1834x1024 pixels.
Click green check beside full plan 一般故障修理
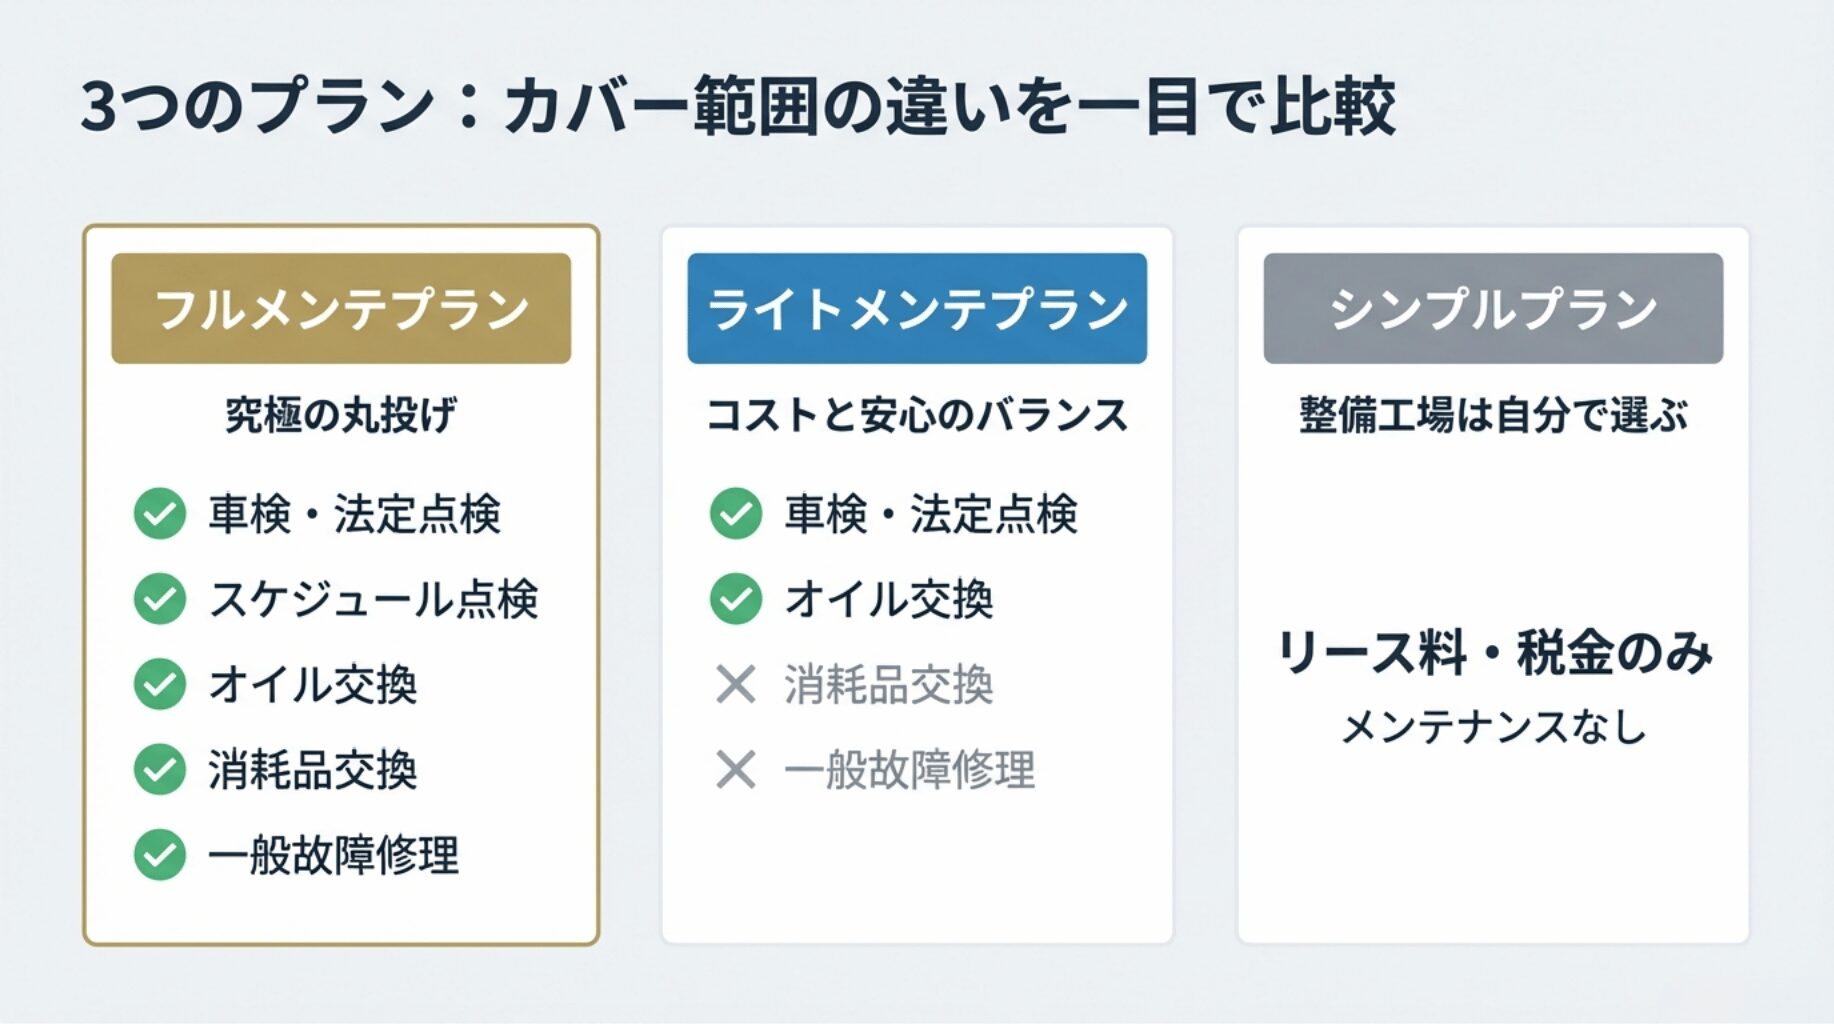(x=160, y=855)
